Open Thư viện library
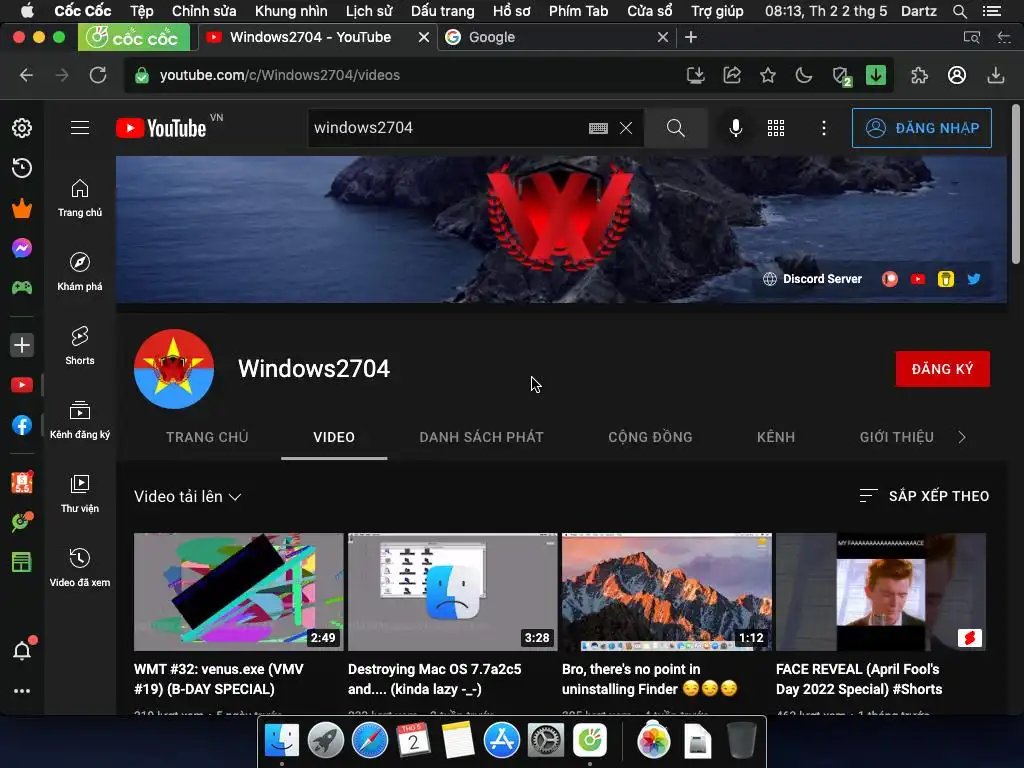The width and height of the screenshot is (1024, 768). coord(80,494)
